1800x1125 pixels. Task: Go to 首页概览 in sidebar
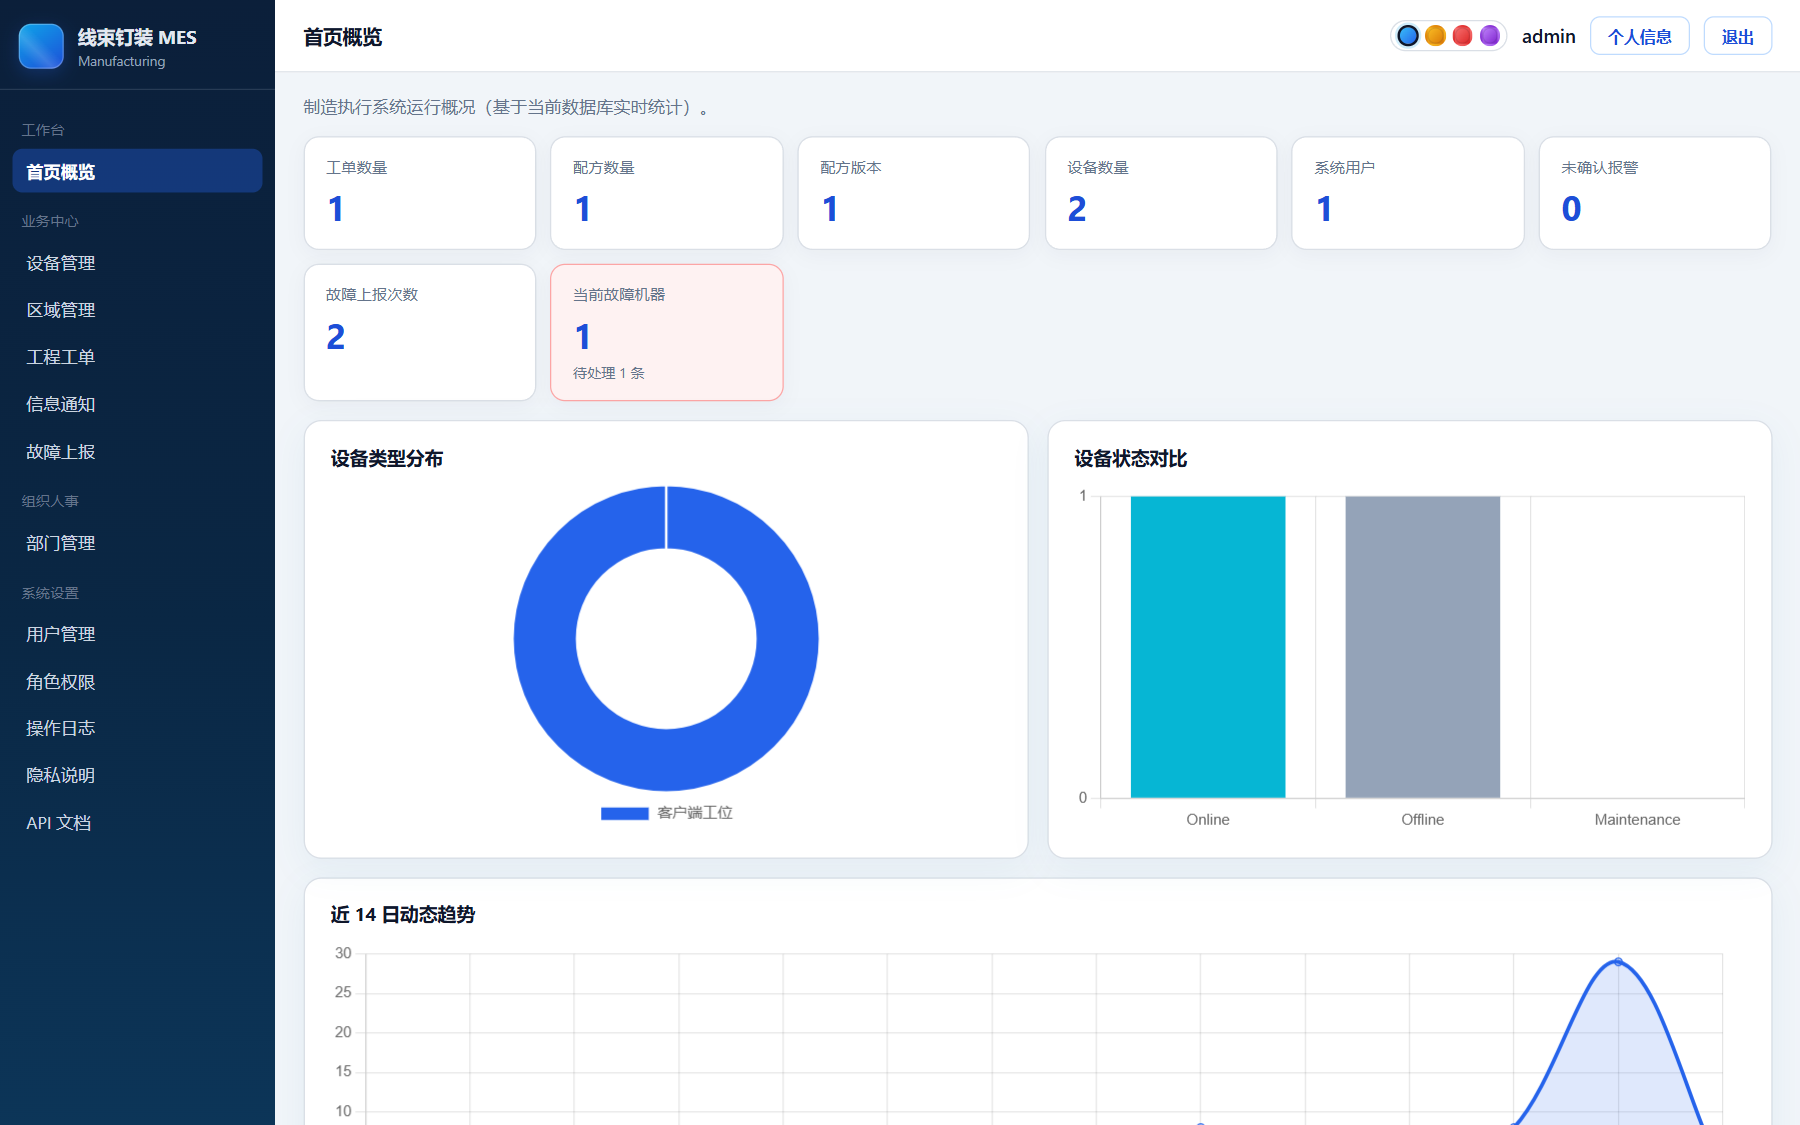pyautogui.click(x=138, y=171)
